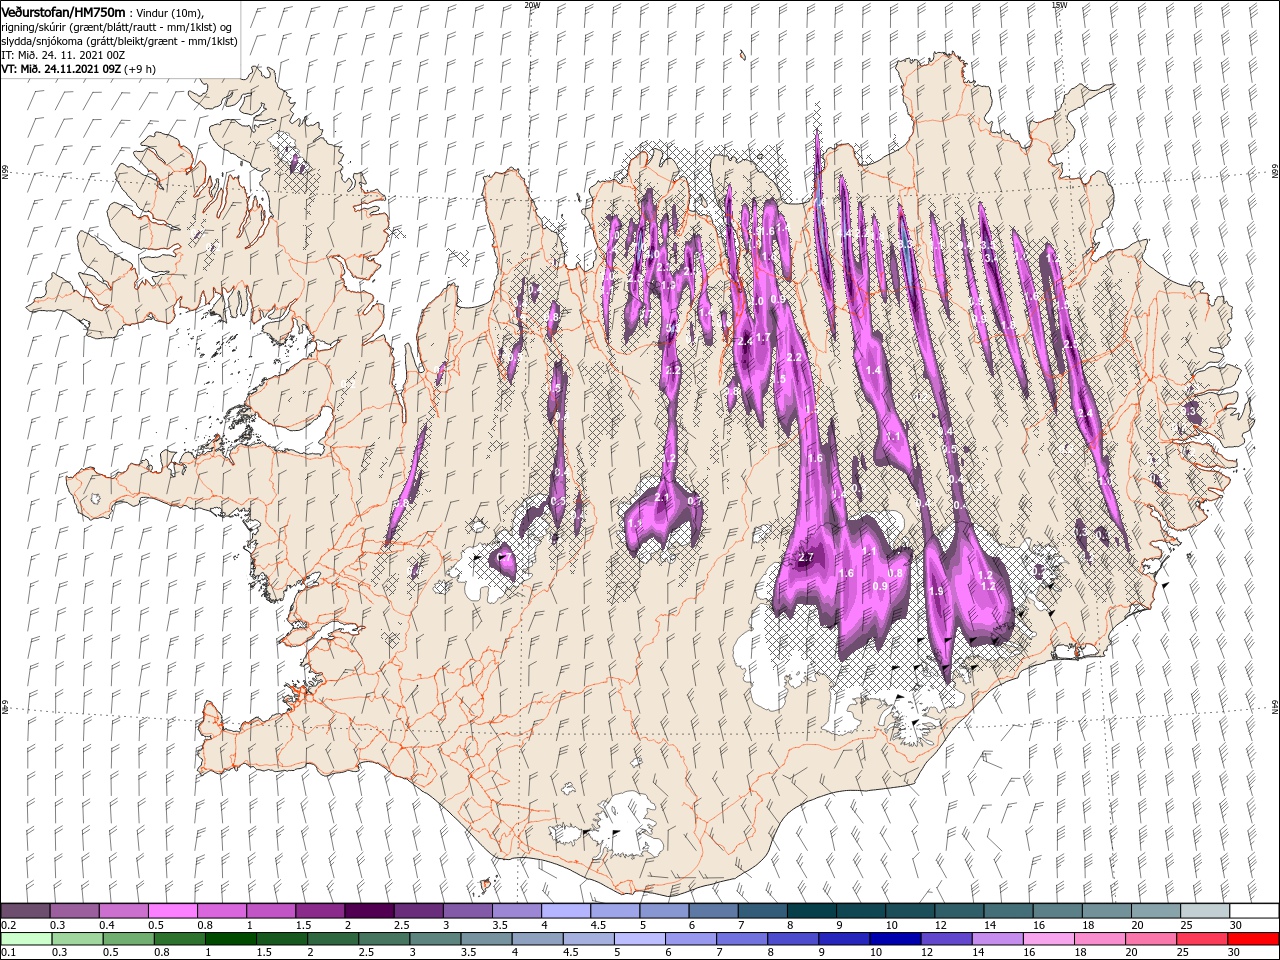This screenshot has width=1280, height=960.
Task: Select white upper swatch above 30
Action: coord(1254,910)
